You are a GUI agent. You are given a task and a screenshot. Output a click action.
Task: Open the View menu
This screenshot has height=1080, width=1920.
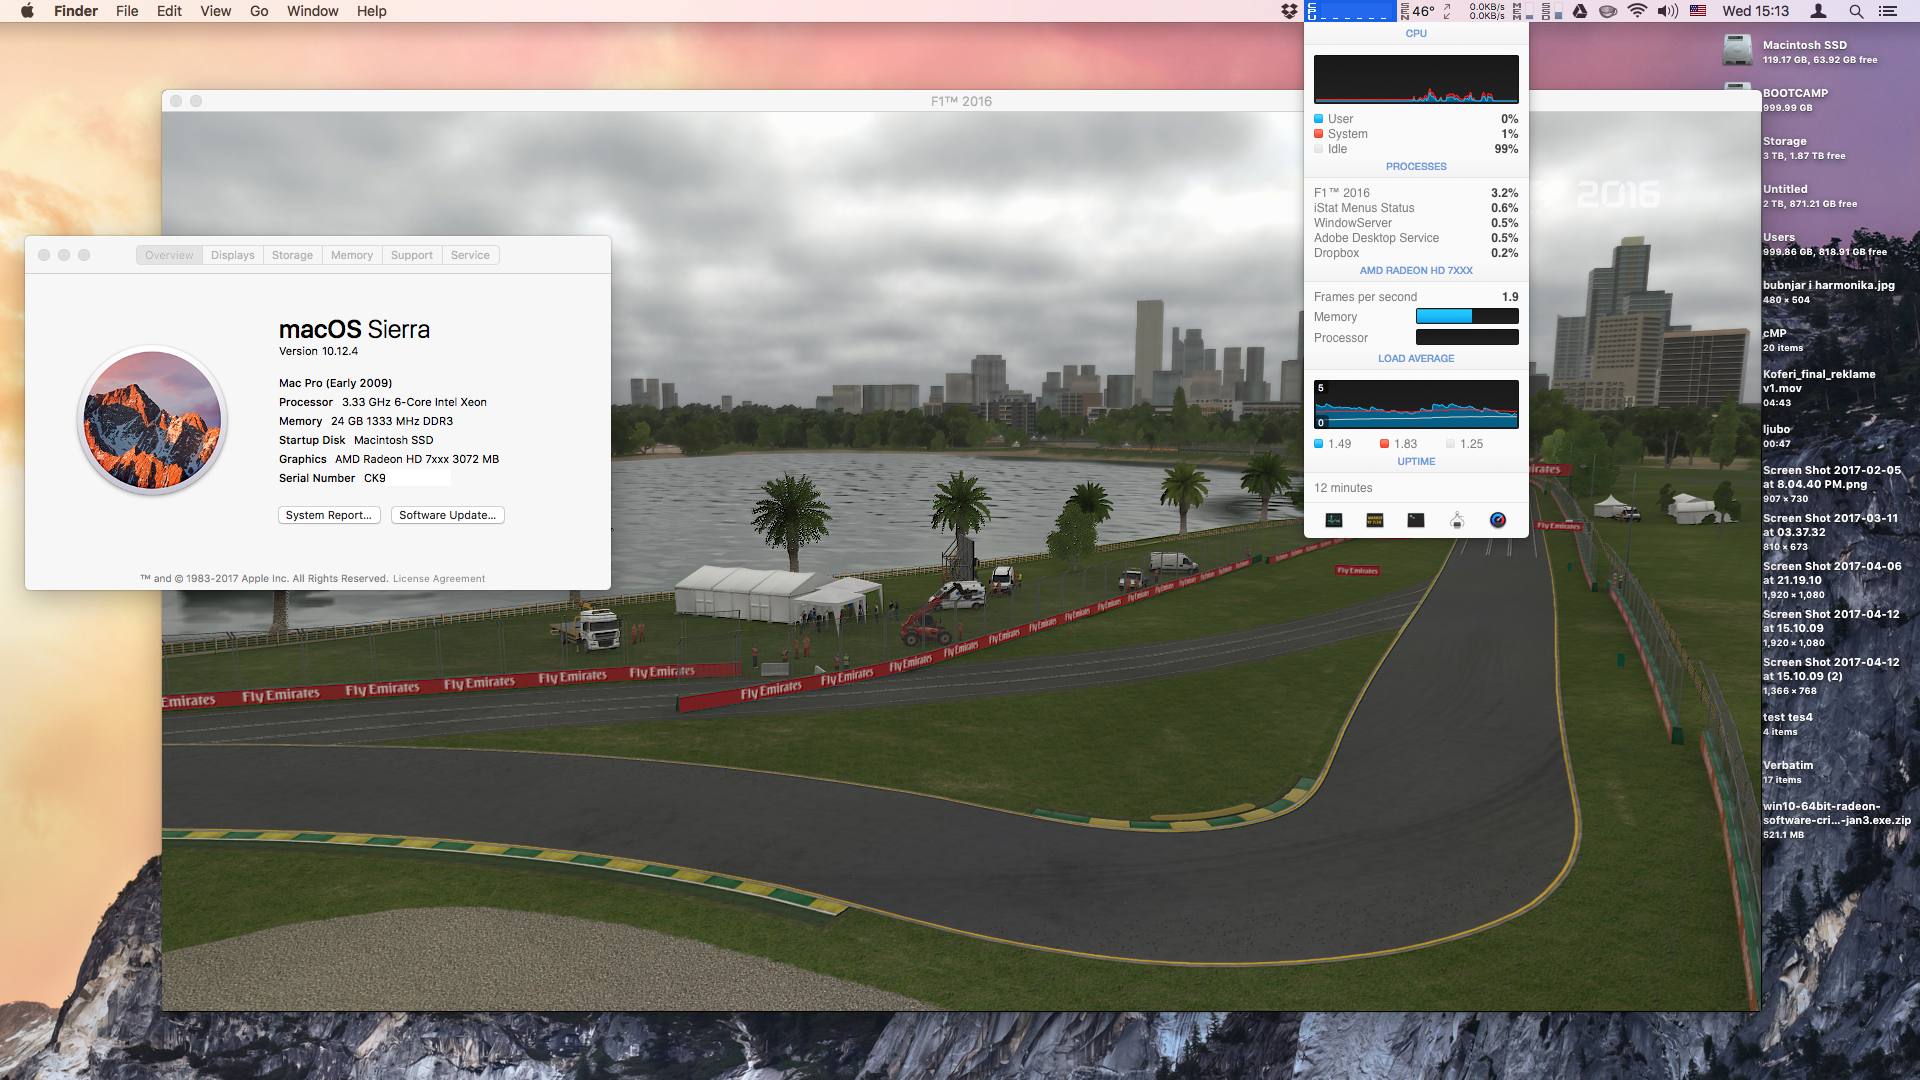tap(215, 11)
